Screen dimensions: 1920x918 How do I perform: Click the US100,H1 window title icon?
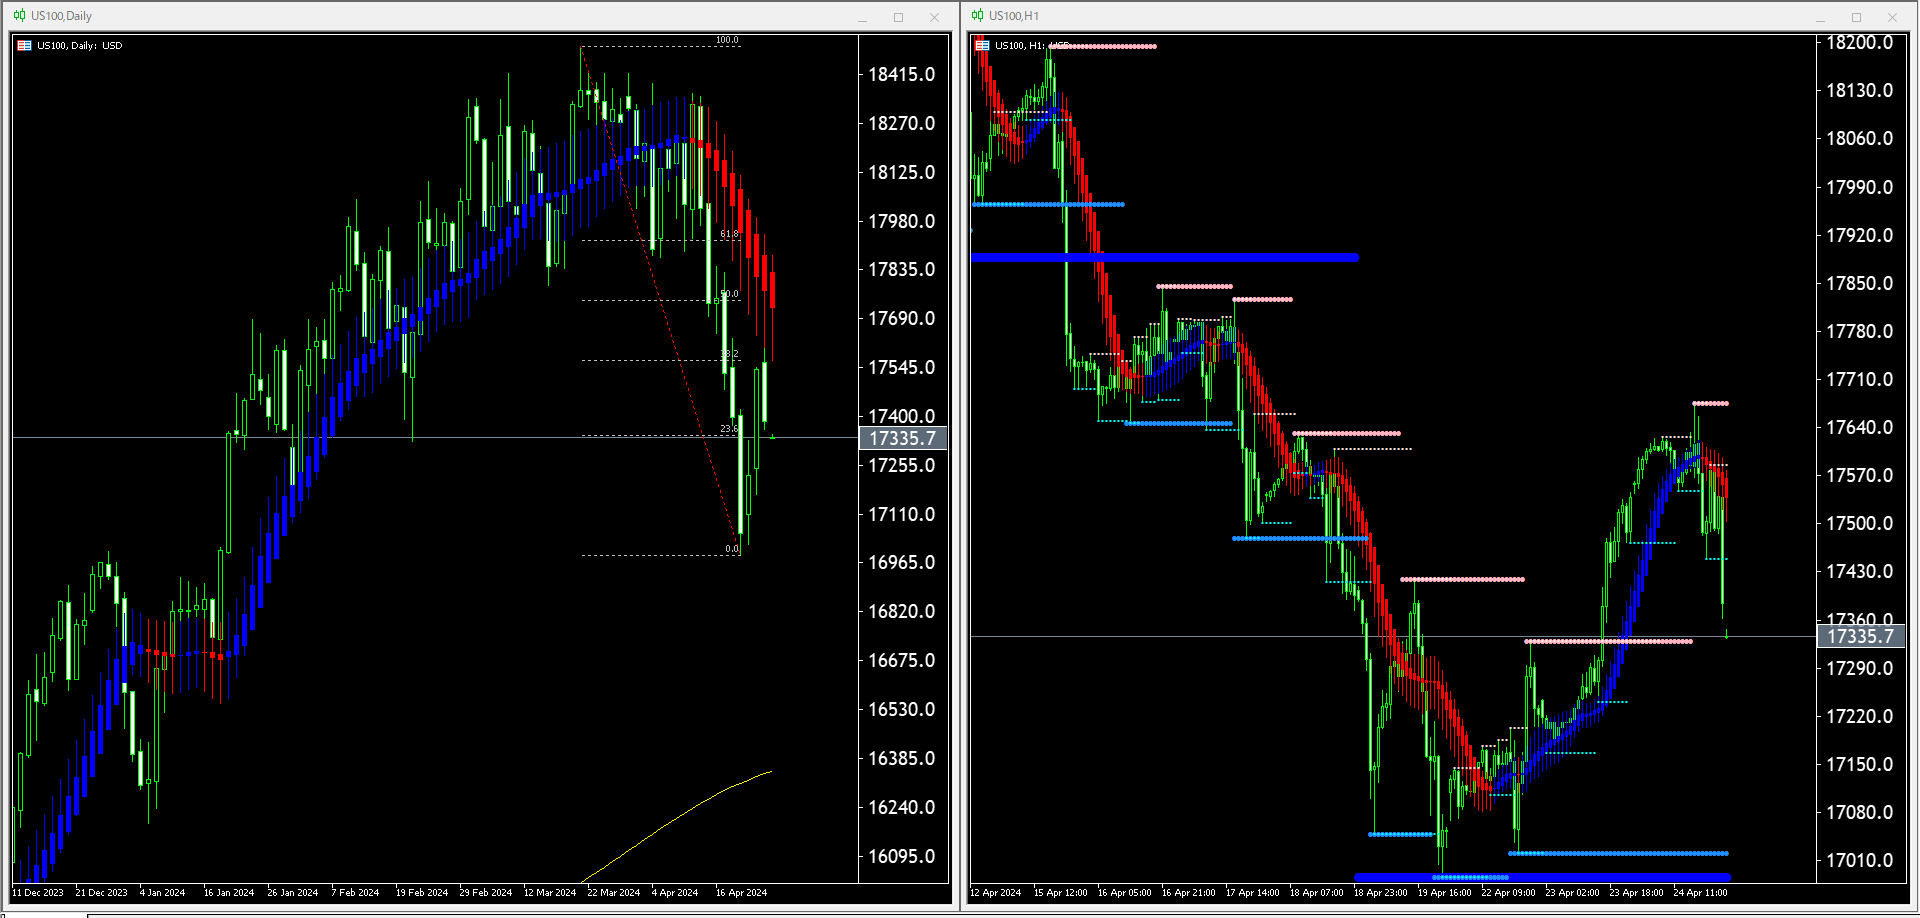[978, 16]
